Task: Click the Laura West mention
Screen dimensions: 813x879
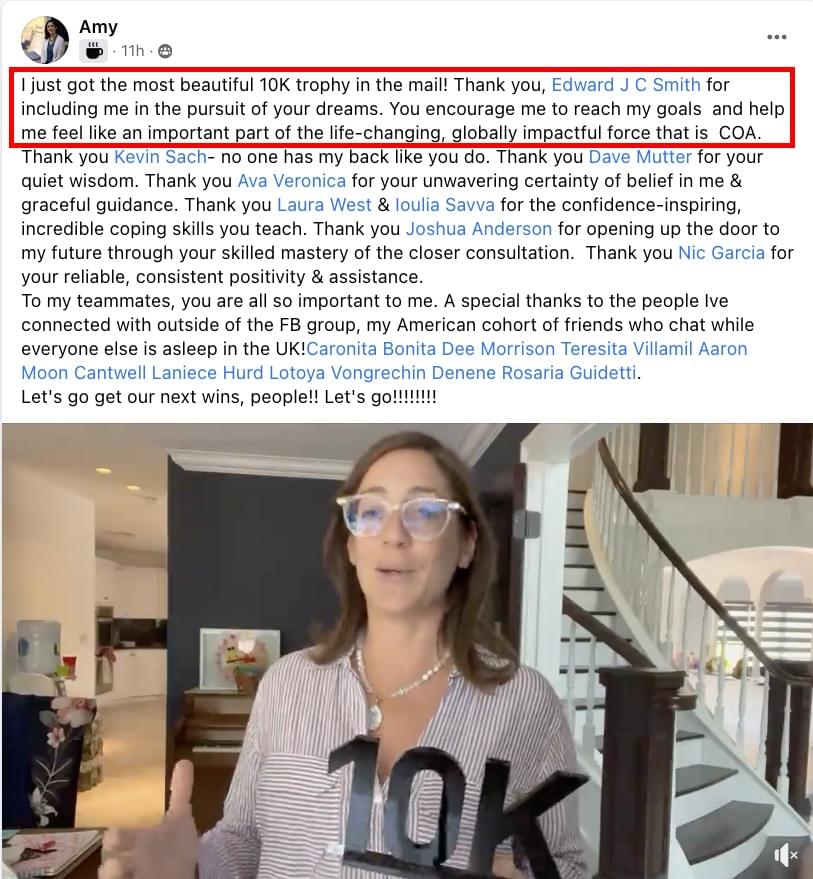Action: tap(324, 205)
